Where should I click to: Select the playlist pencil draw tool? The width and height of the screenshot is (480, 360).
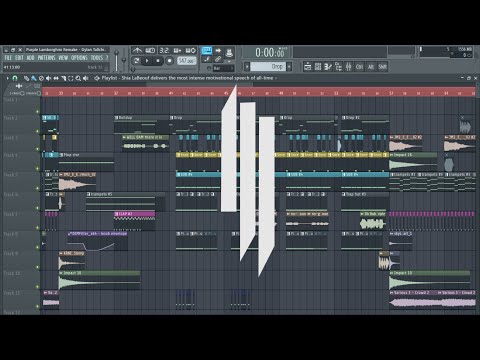(26, 78)
